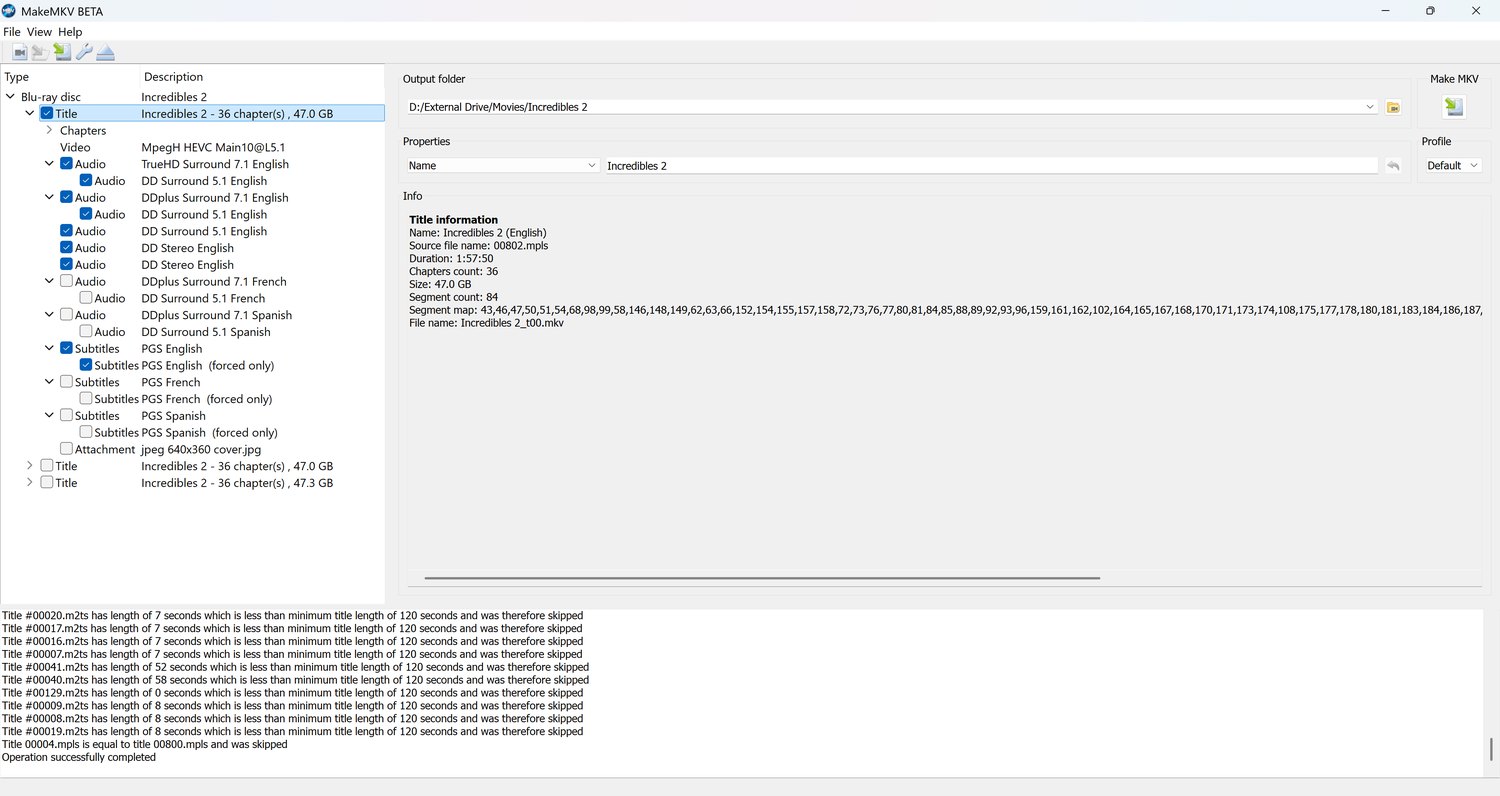Open the Properties Name dropdown
The width and height of the screenshot is (1500, 796).
point(503,166)
